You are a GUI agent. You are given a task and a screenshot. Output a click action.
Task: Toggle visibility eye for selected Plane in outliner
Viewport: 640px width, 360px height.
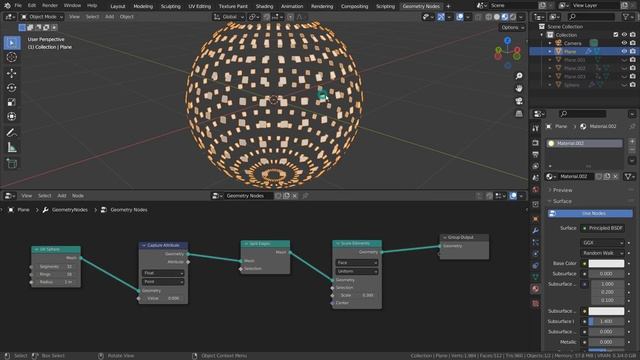(x=624, y=51)
